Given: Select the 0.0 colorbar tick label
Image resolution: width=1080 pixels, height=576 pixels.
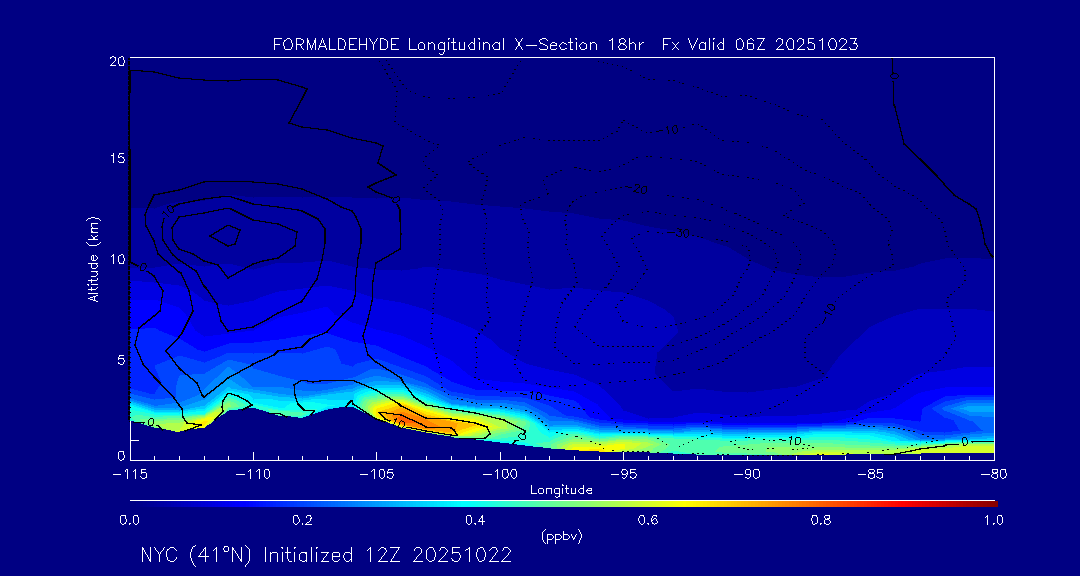Looking at the screenshot, I should click(x=129, y=520).
